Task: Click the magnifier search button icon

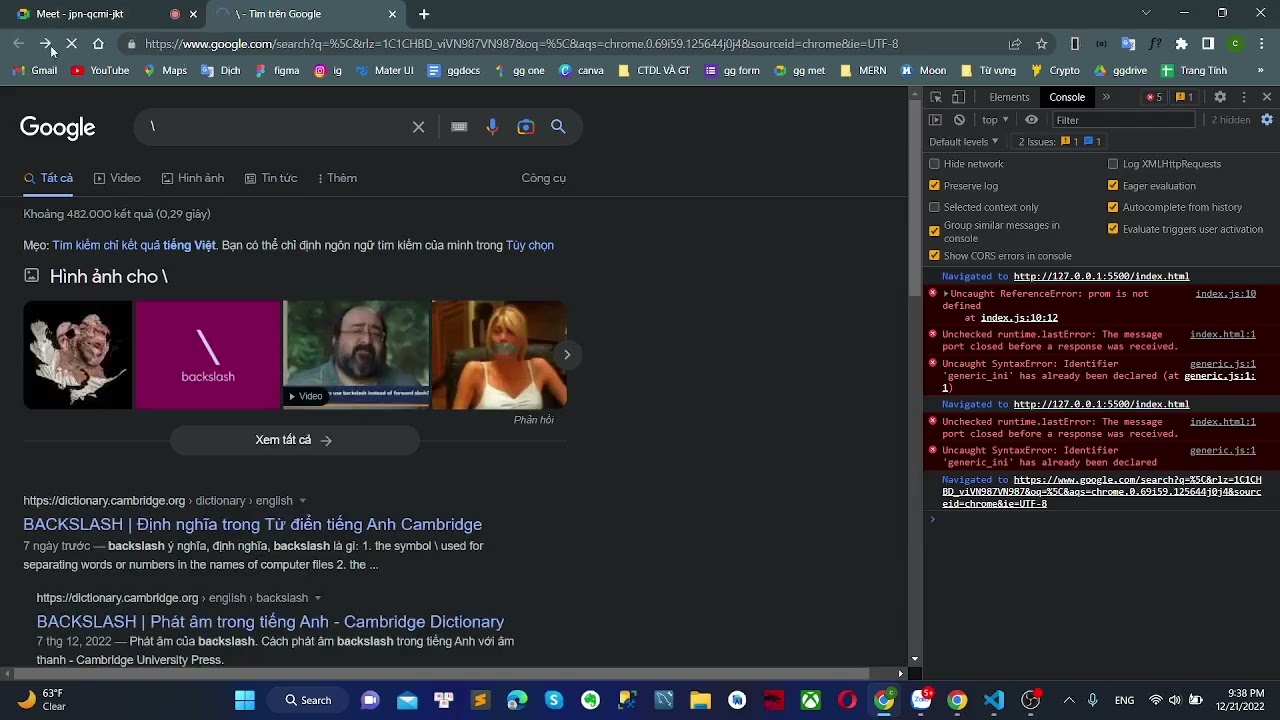Action: pyautogui.click(x=558, y=127)
